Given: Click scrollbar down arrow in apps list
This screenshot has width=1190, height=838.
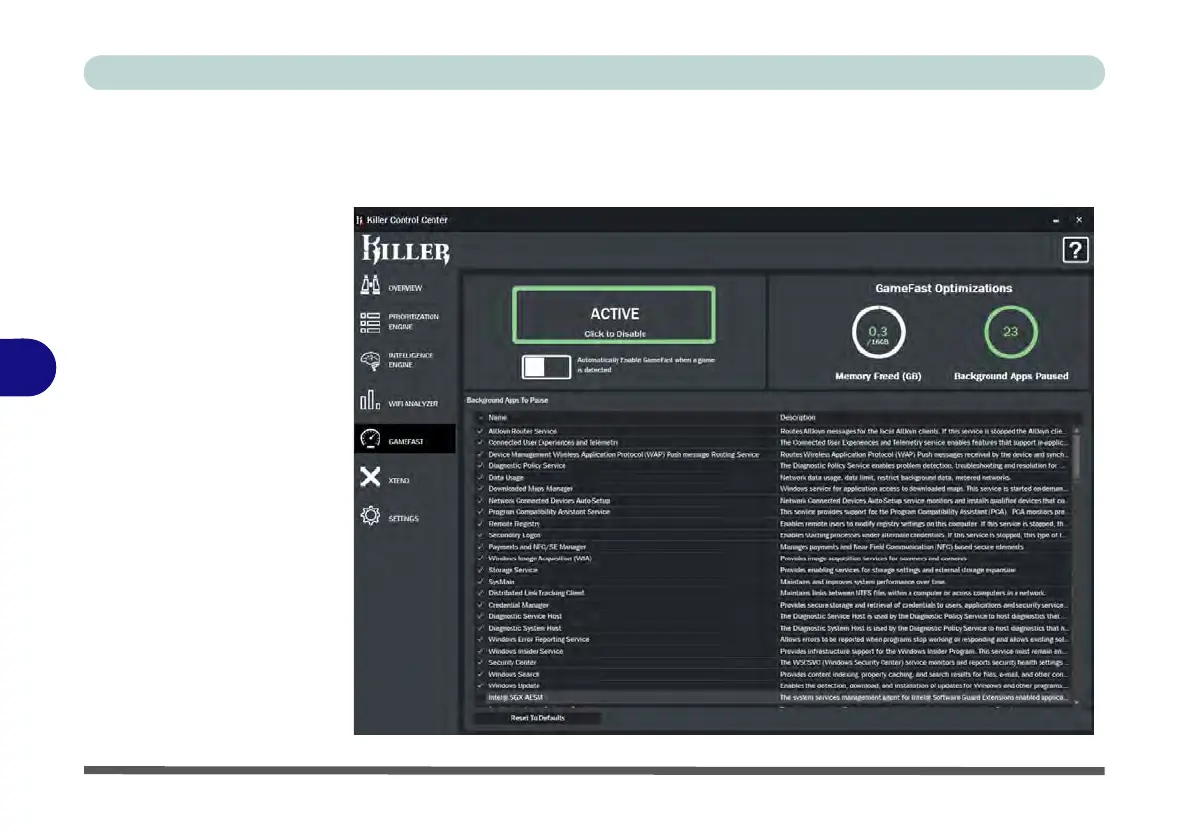Looking at the screenshot, I should click(x=1076, y=703).
